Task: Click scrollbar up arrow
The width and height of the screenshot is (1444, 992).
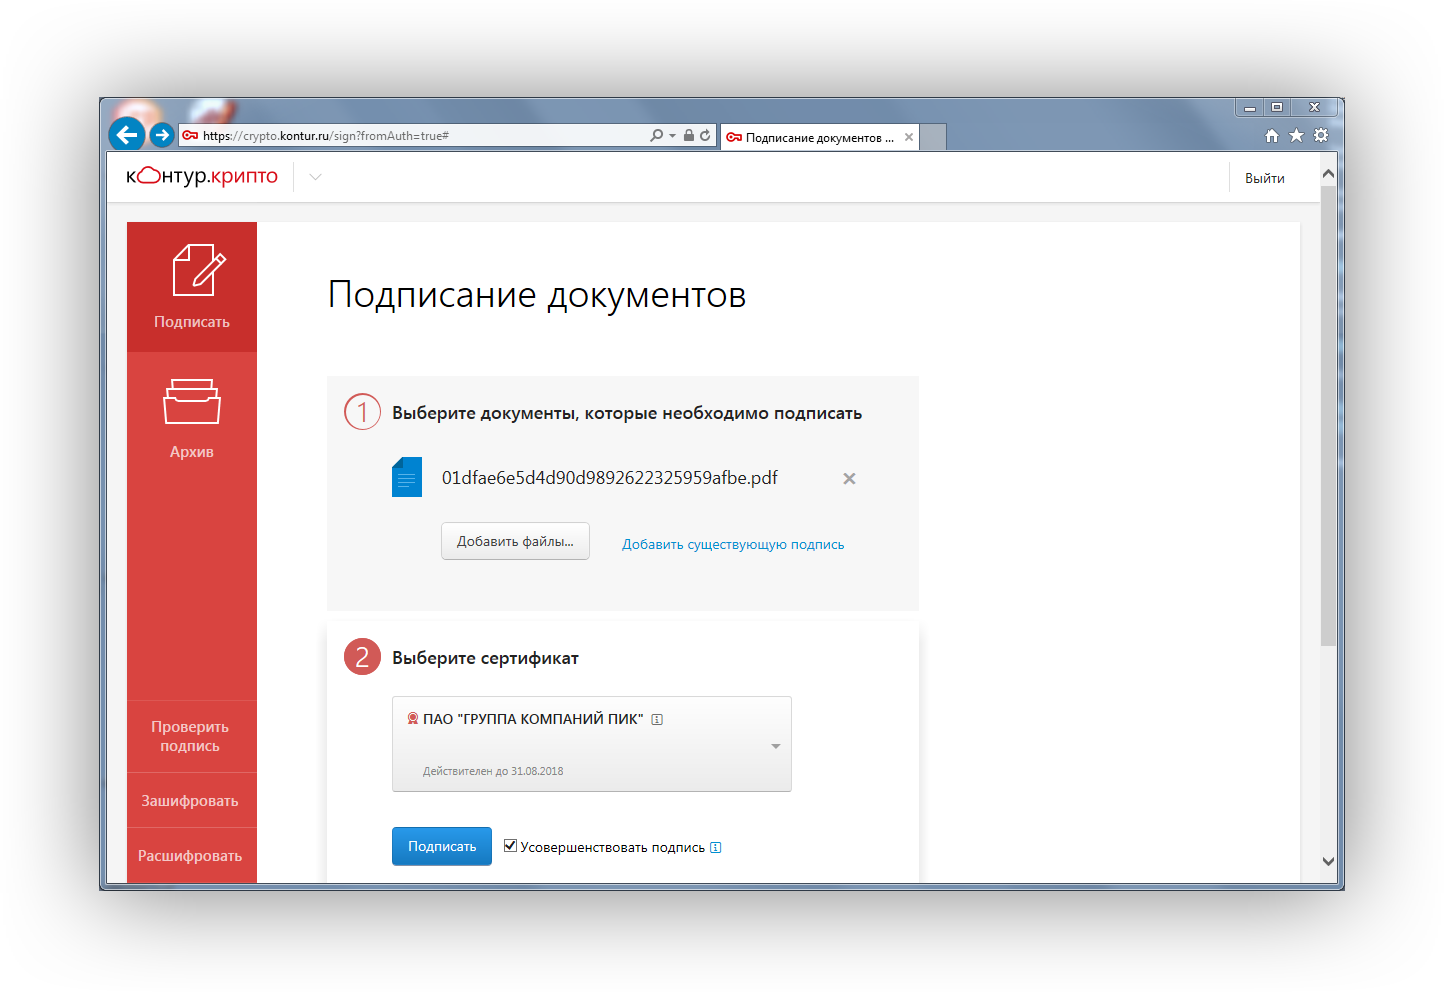Action: [x=1329, y=174]
